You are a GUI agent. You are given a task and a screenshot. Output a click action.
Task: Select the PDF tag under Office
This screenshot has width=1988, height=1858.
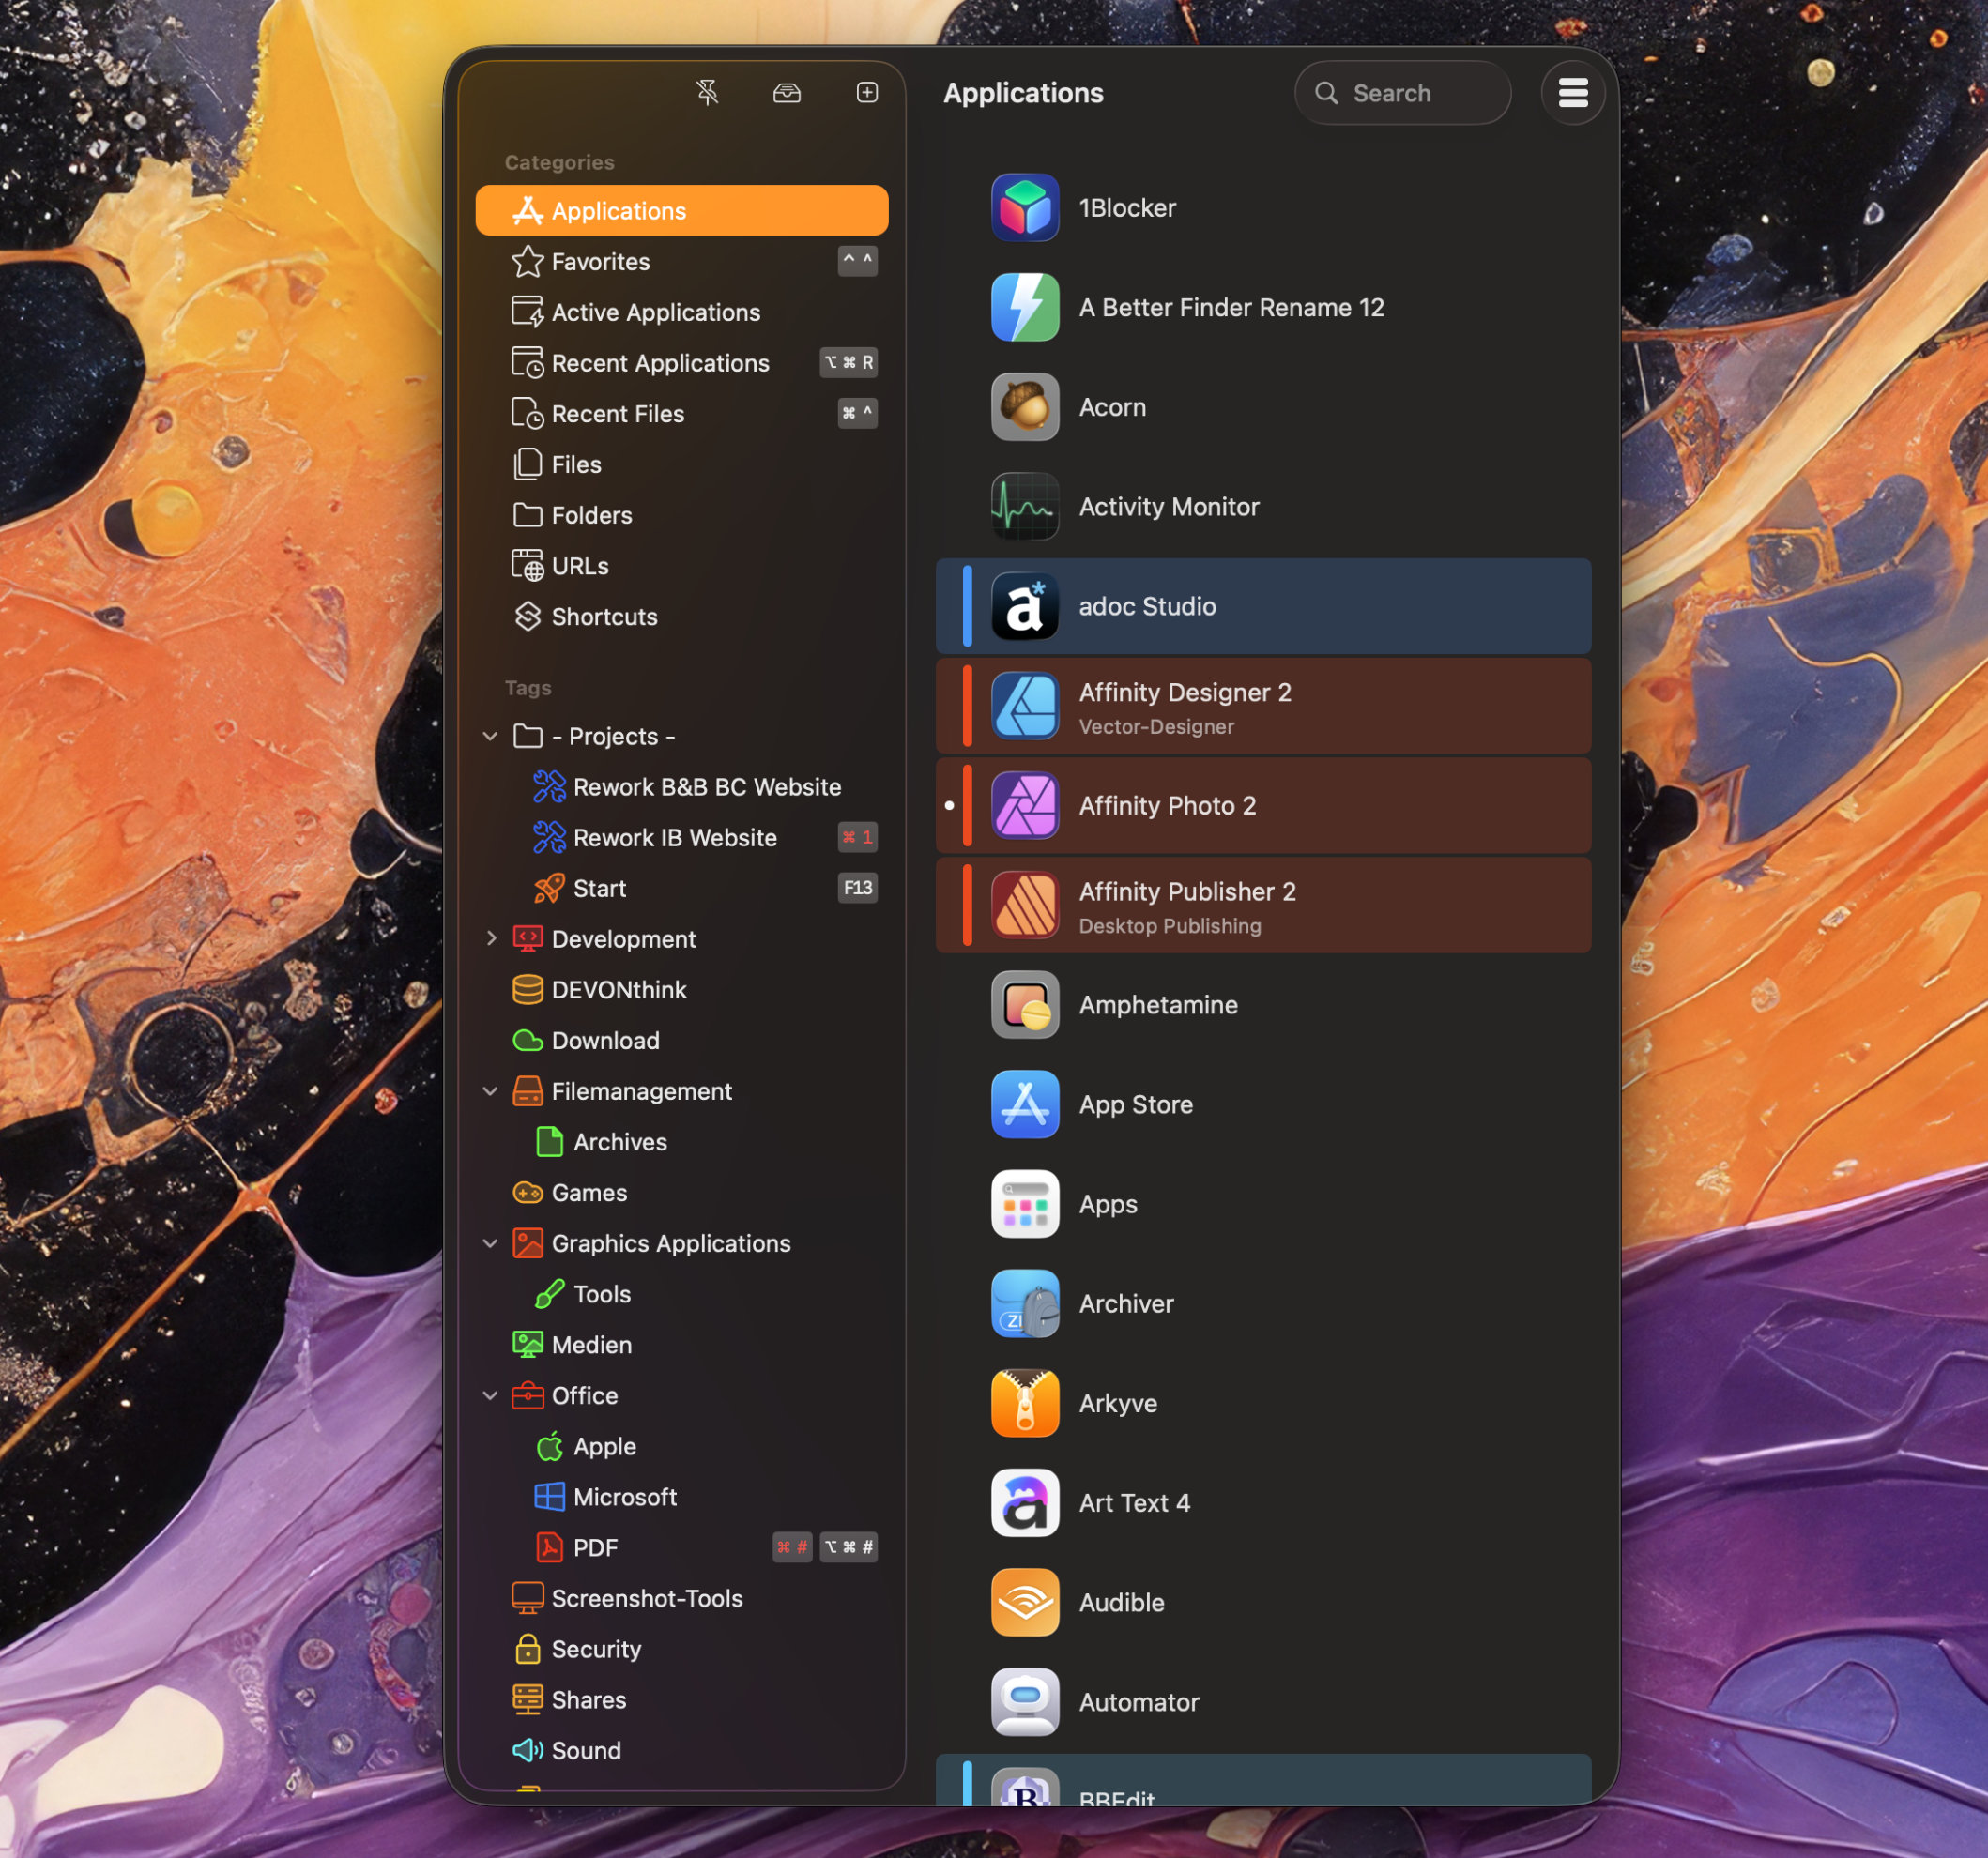click(x=595, y=1548)
